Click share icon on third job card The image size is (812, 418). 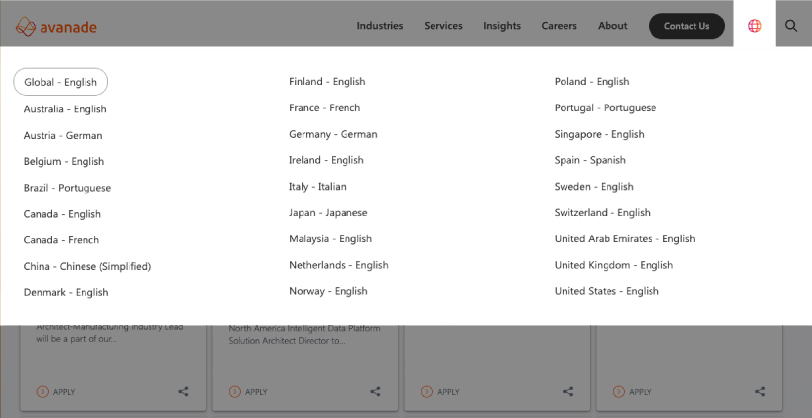[x=567, y=392]
